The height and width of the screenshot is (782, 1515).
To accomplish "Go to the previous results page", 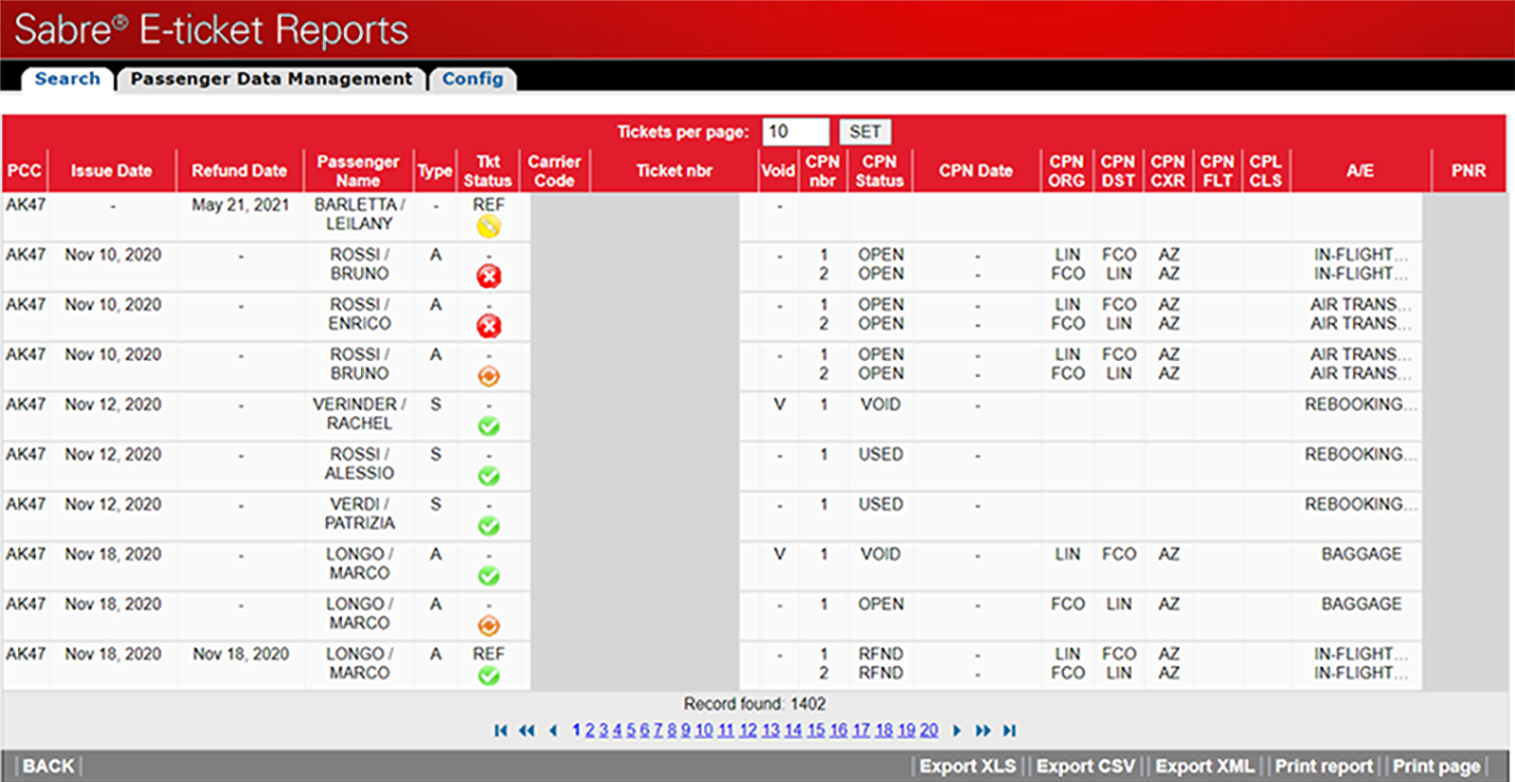I will [x=553, y=731].
